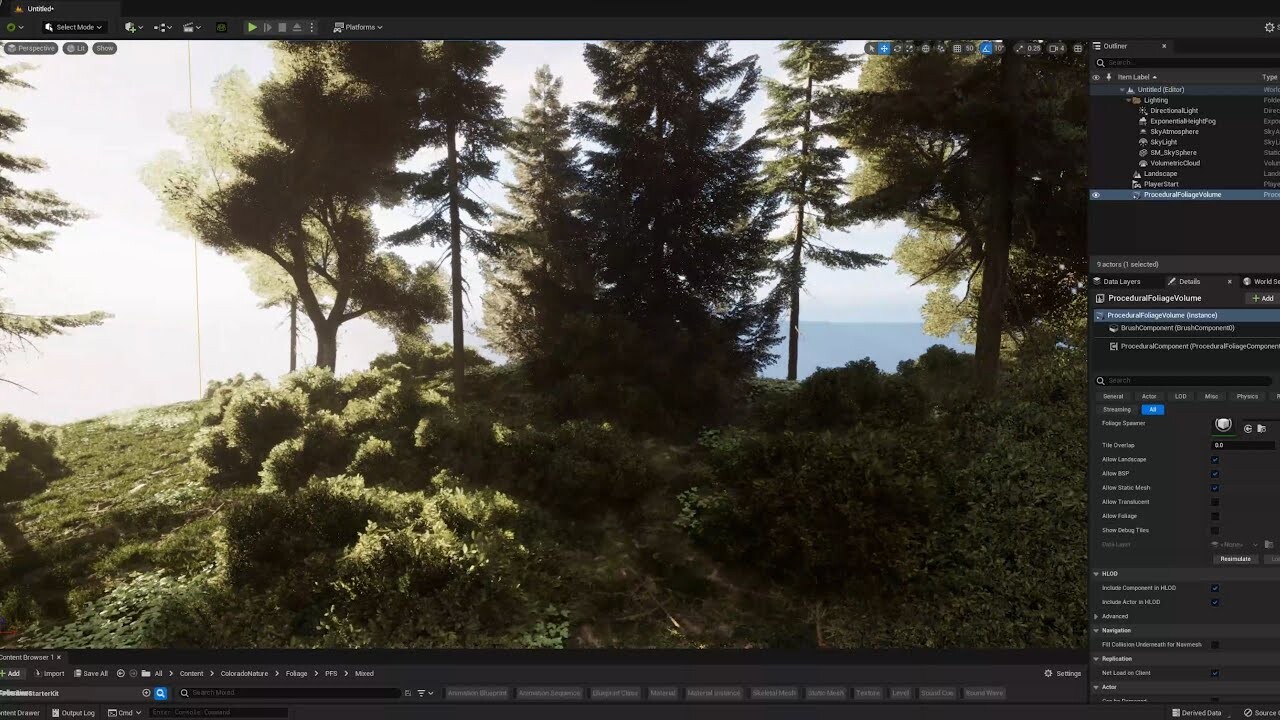Open the viewport Show menu

pos(105,48)
